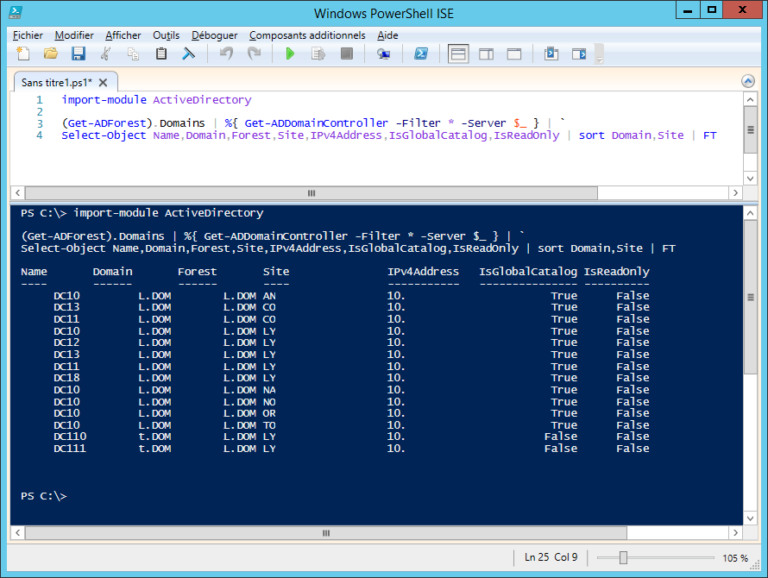
Task: Click script pane scroll down arrow
Action: pyautogui.click(x=750, y=178)
